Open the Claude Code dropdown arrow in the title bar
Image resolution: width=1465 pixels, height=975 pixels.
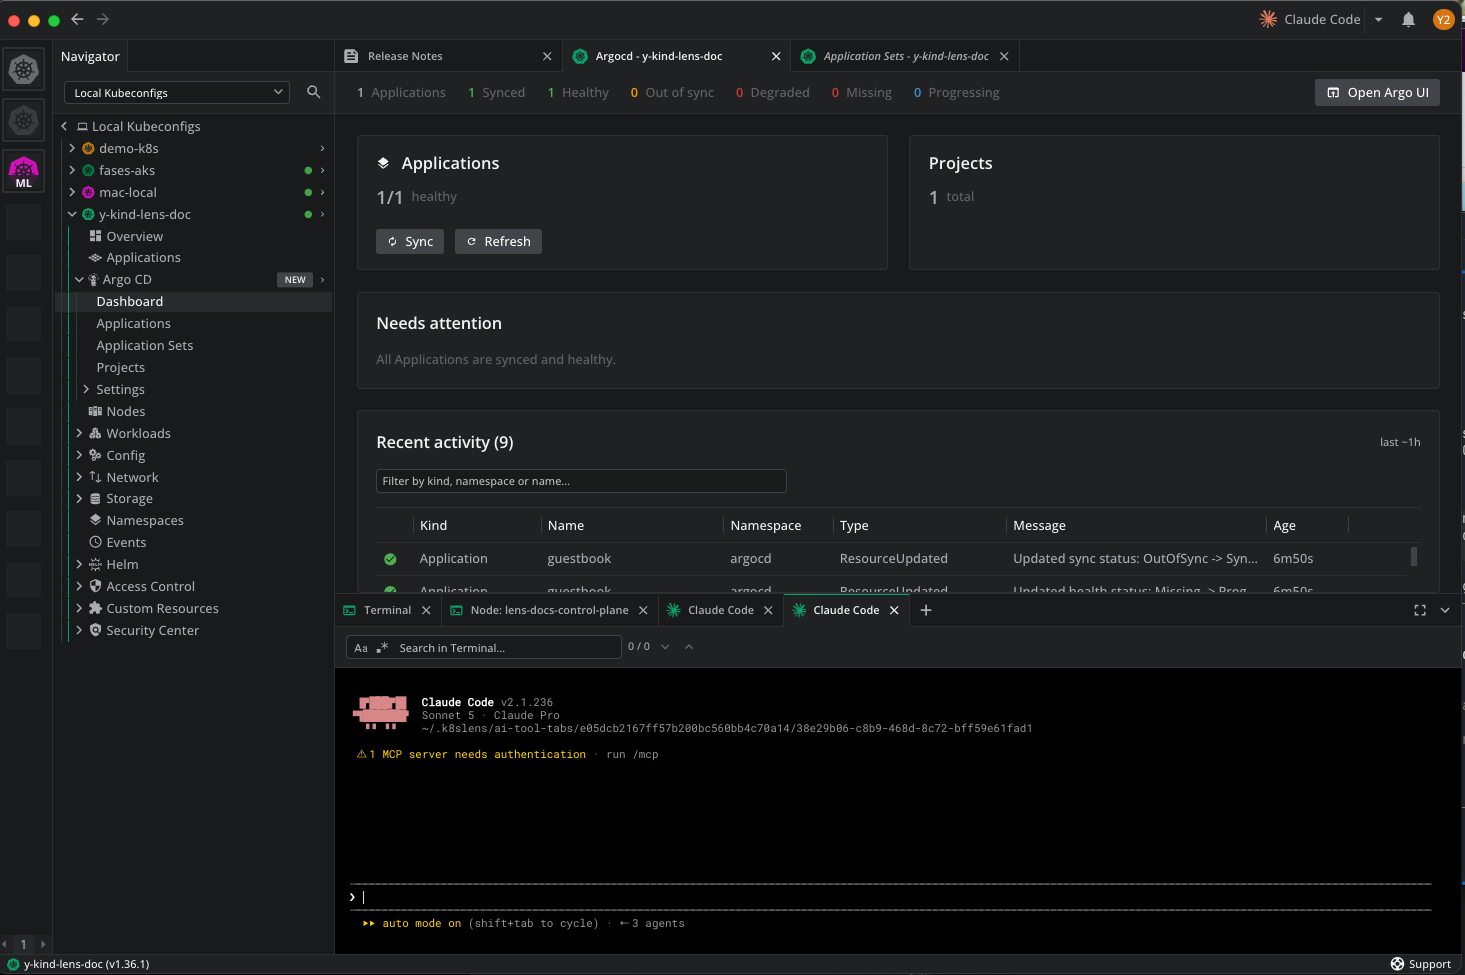[x=1378, y=19]
